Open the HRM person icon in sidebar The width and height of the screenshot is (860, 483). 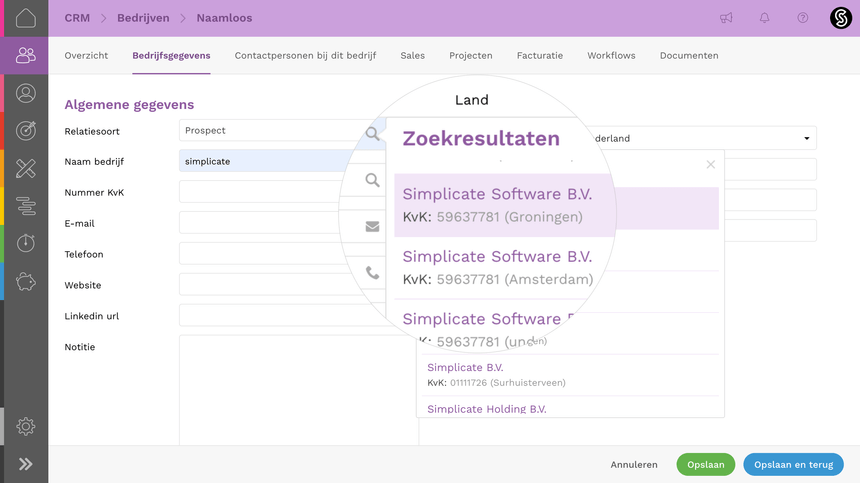pyautogui.click(x=25, y=93)
